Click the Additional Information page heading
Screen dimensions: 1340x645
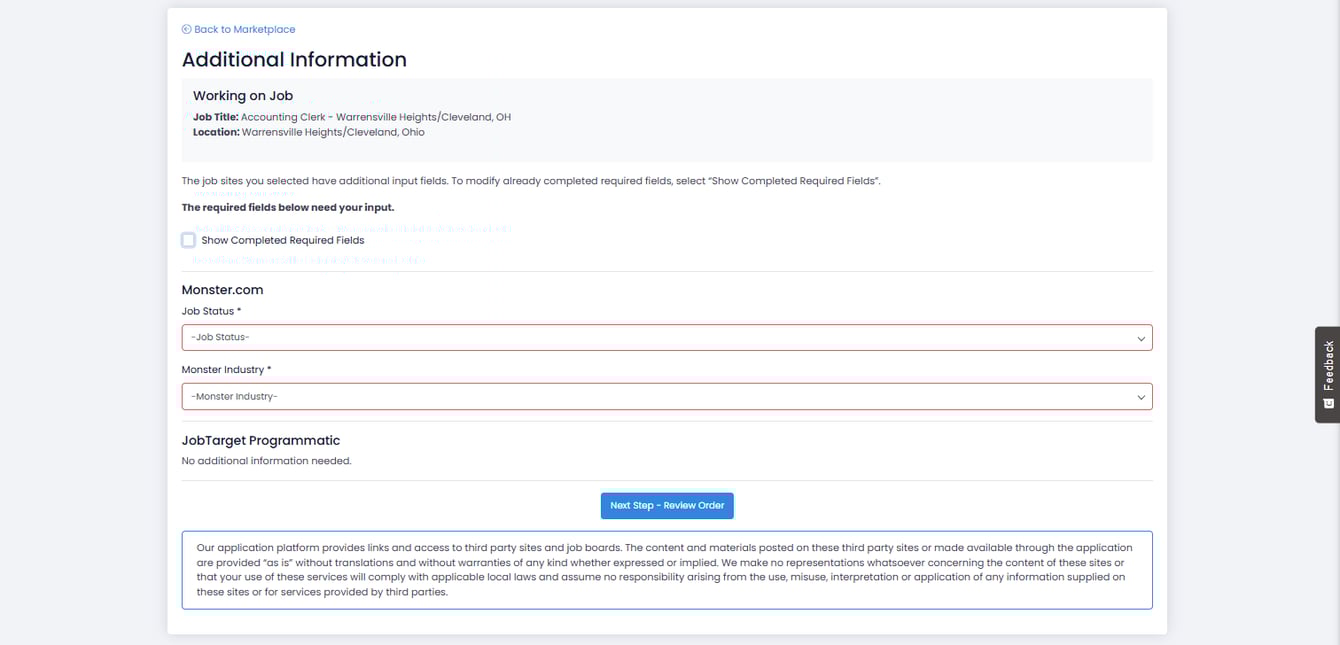point(294,59)
